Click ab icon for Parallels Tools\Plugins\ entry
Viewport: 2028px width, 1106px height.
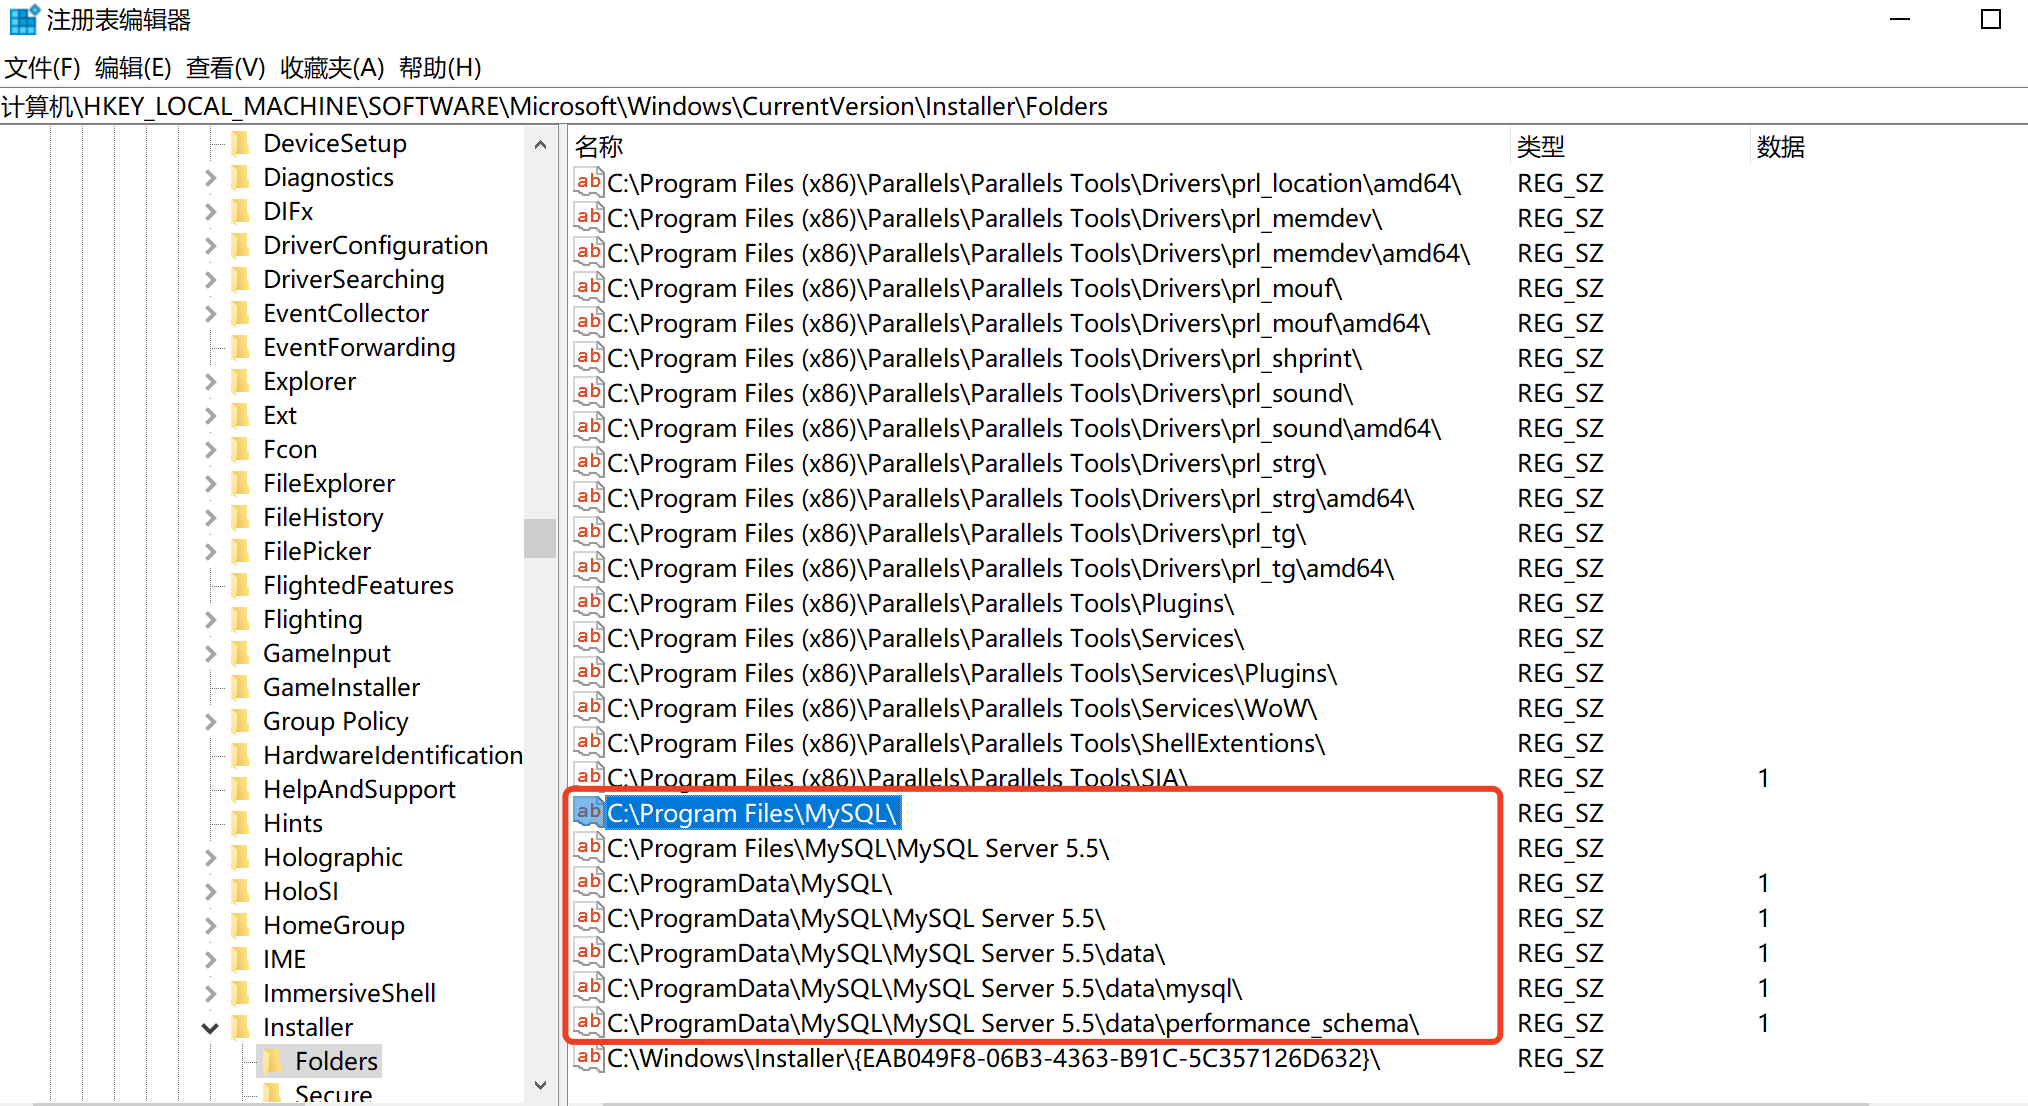(589, 603)
